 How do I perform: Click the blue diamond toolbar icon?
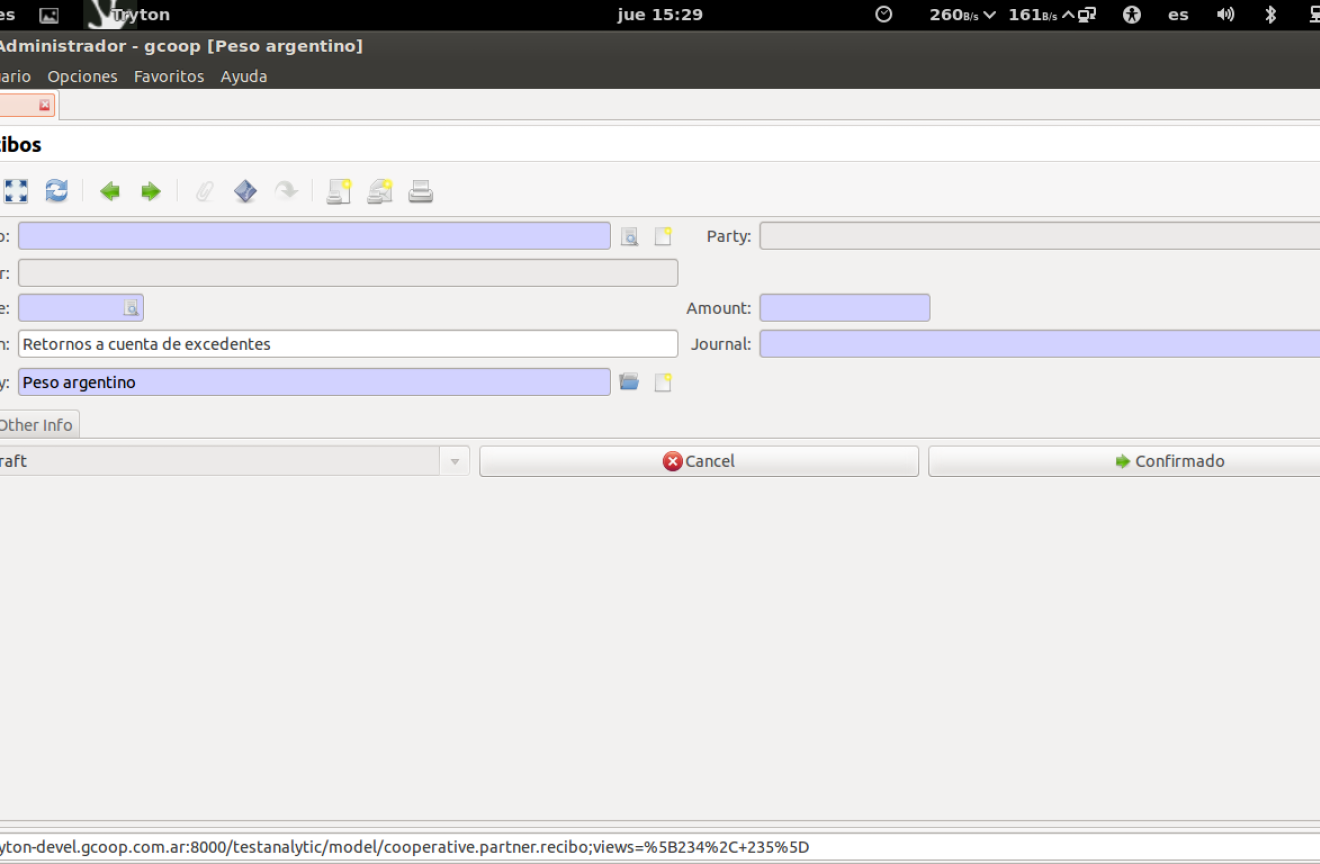pos(245,191)
